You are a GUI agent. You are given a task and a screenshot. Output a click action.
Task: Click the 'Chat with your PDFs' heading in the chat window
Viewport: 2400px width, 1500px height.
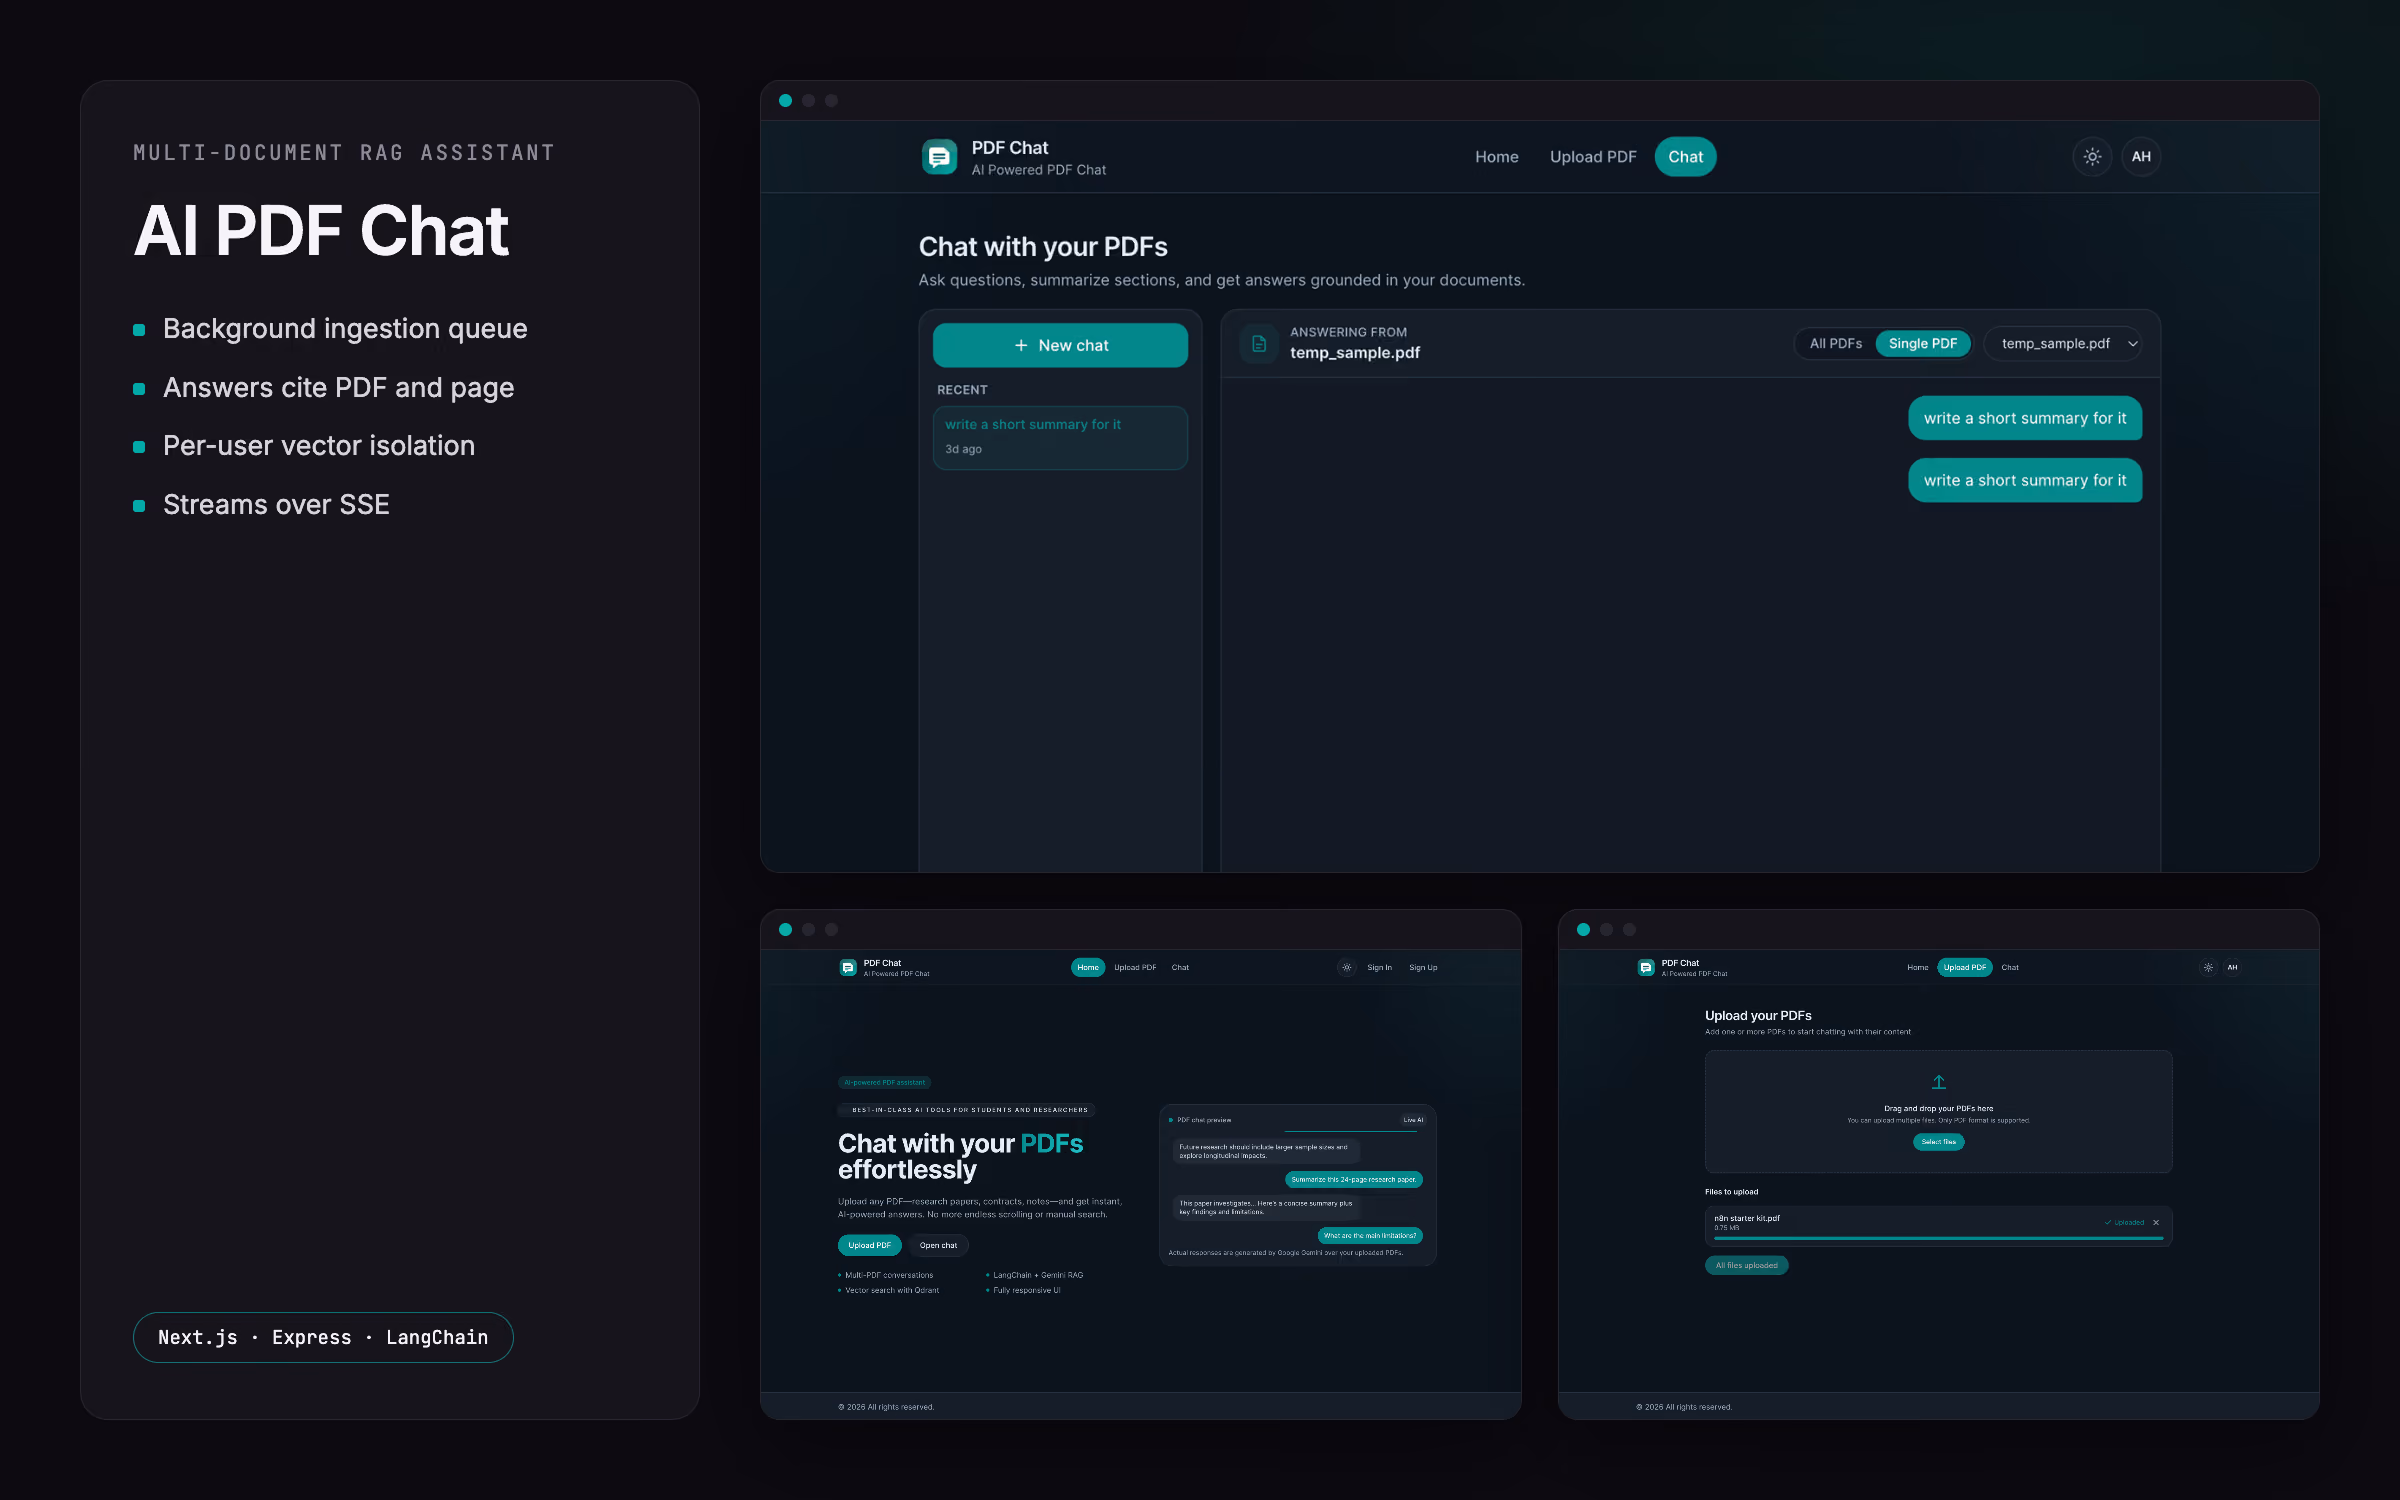click(x=1043, y=247)
